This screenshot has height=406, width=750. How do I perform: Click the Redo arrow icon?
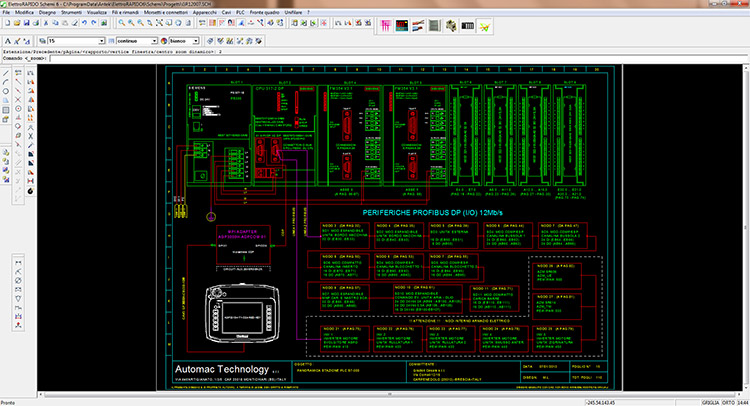click(x=94, y=22)
